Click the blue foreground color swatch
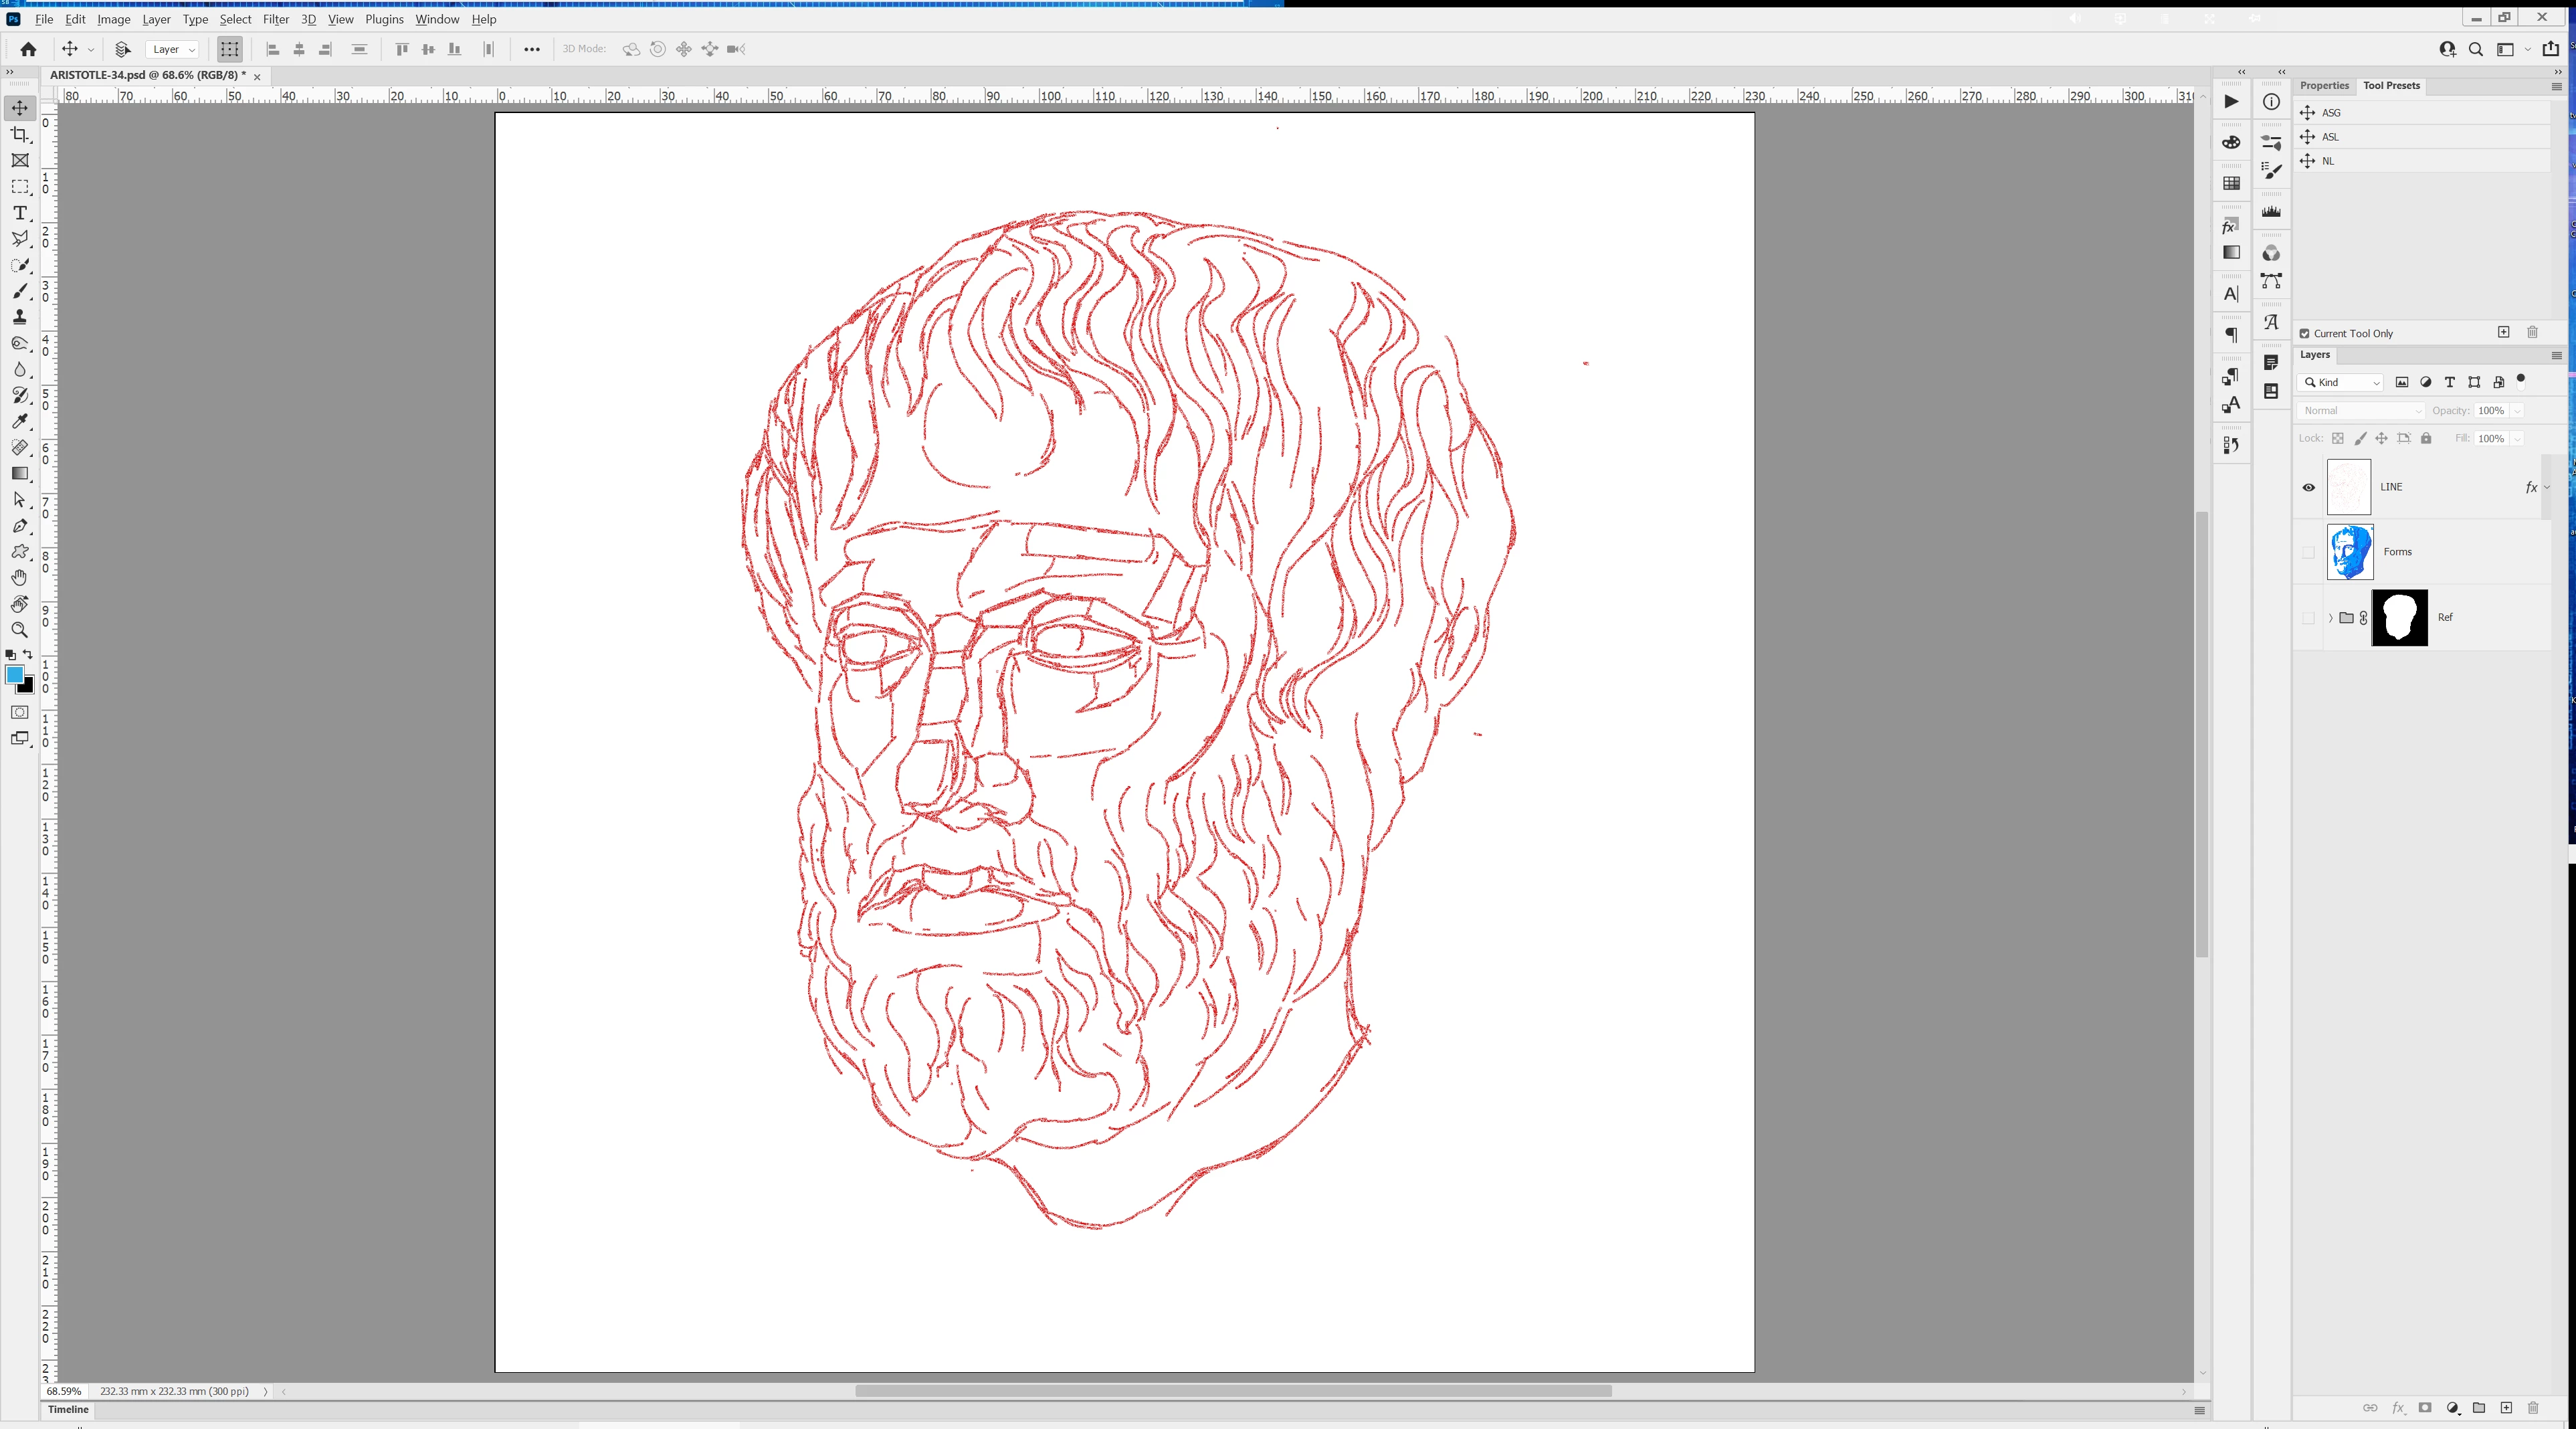The height and width of the screenshot is (1429, 2576). pyautogui.click(x=14, y=675)
